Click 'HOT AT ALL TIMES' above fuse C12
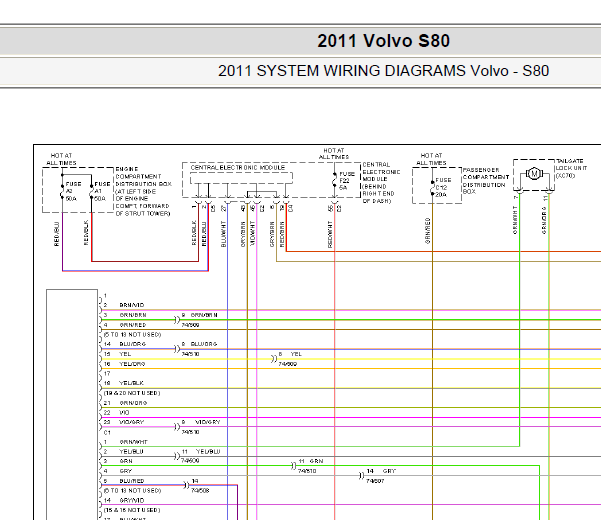 tap(431, 159)
